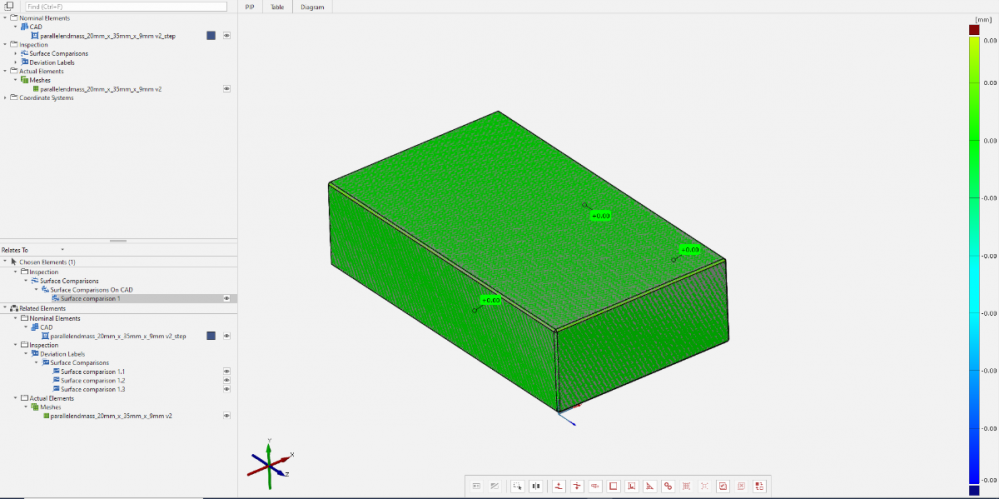
Task: Click the +0.00 deviation label on front face
Action: [x=490, y=300]
